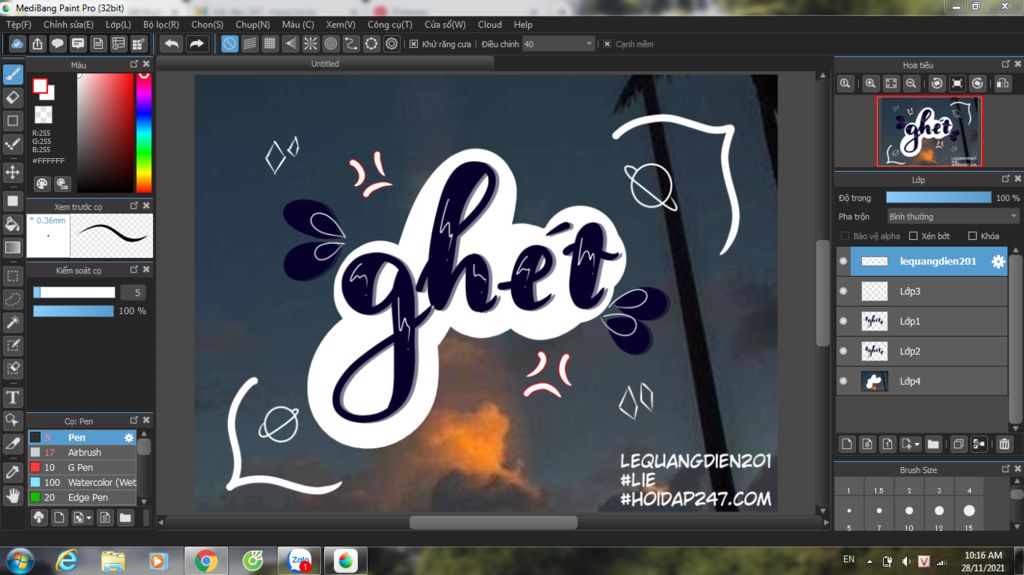Choose the Edge Pen brush
Image resolution: width=1024 pixels, height=575 pixels.
pos(82,497)
